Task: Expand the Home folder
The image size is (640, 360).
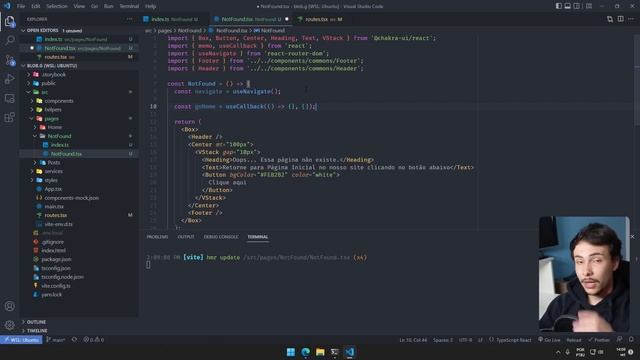Action: (x=35, y=127)
